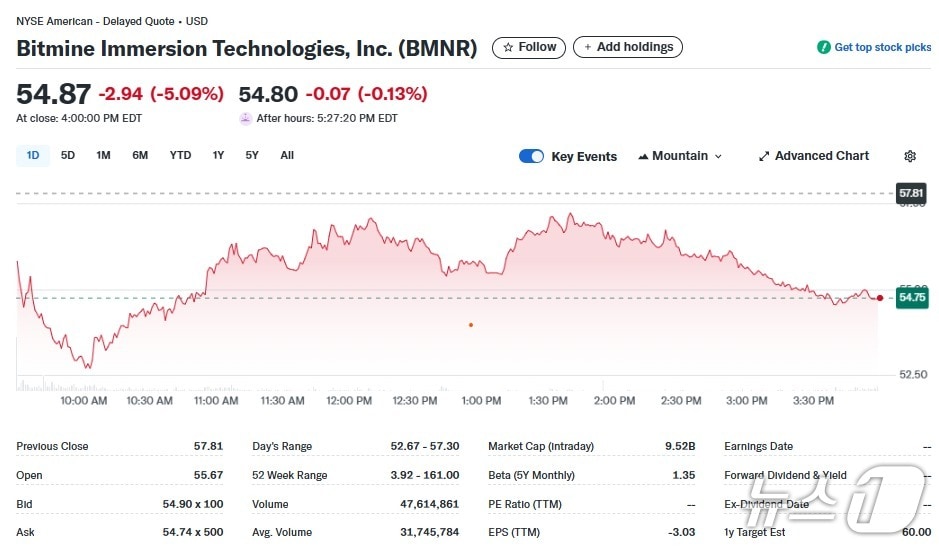Image resolution: width=939 pixels, height=547 pixels.
Task: Select the YTD range tab
Action: [x=180, y=155]
